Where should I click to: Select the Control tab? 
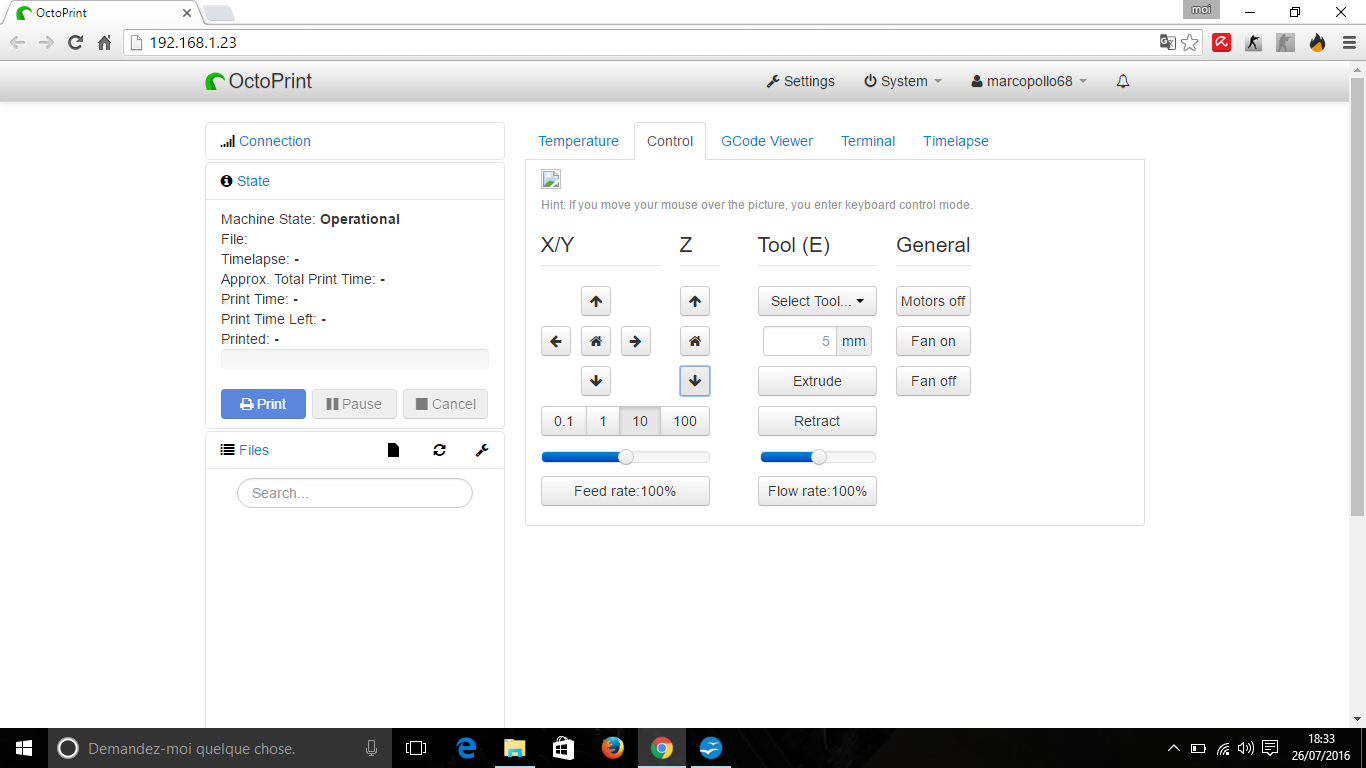[x=670, y=141]
